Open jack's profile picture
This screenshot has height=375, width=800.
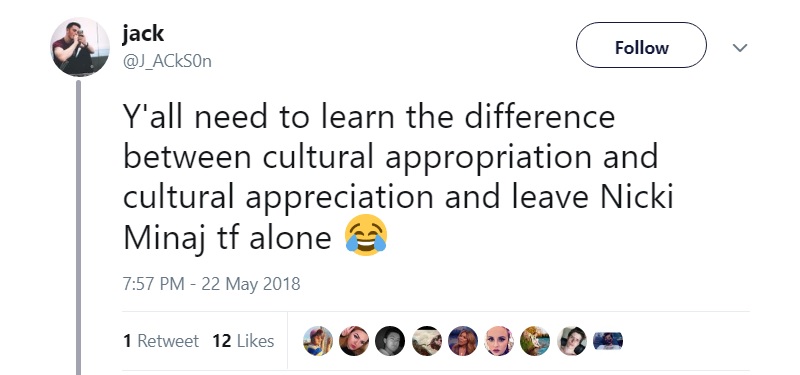click(80, 46)
